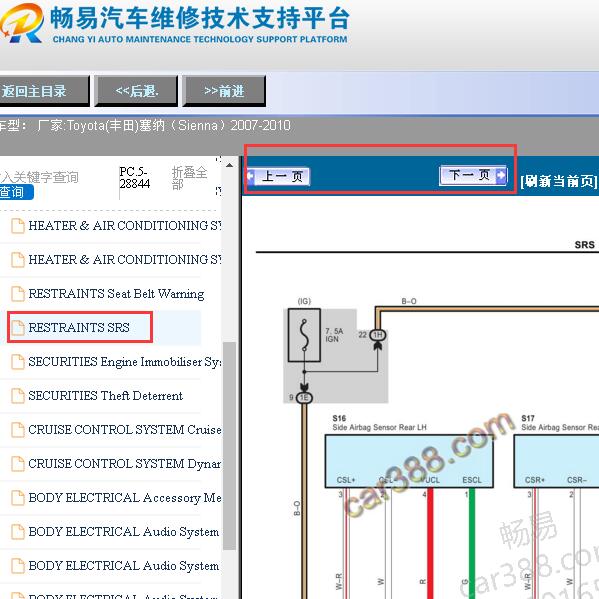Click the 折叠全部 collapse all link
The height and width of the screenshot is (599, 599).
[189, 178]
